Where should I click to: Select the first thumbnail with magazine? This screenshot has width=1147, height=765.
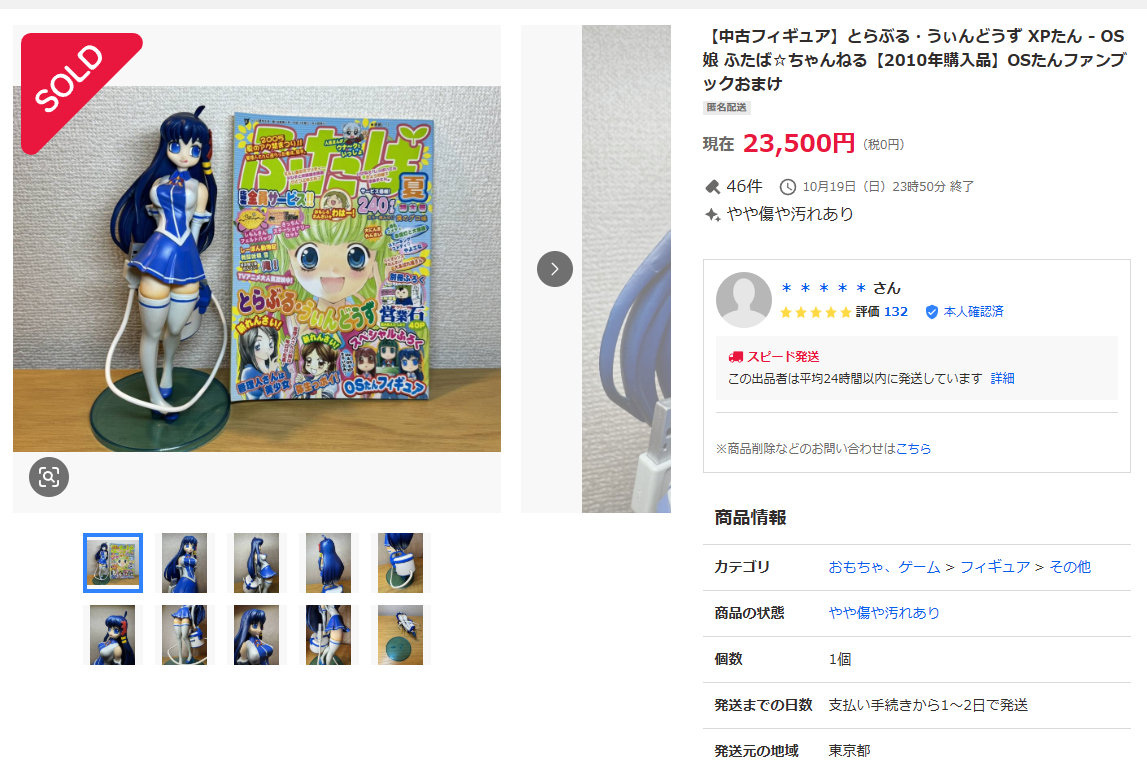113,562
